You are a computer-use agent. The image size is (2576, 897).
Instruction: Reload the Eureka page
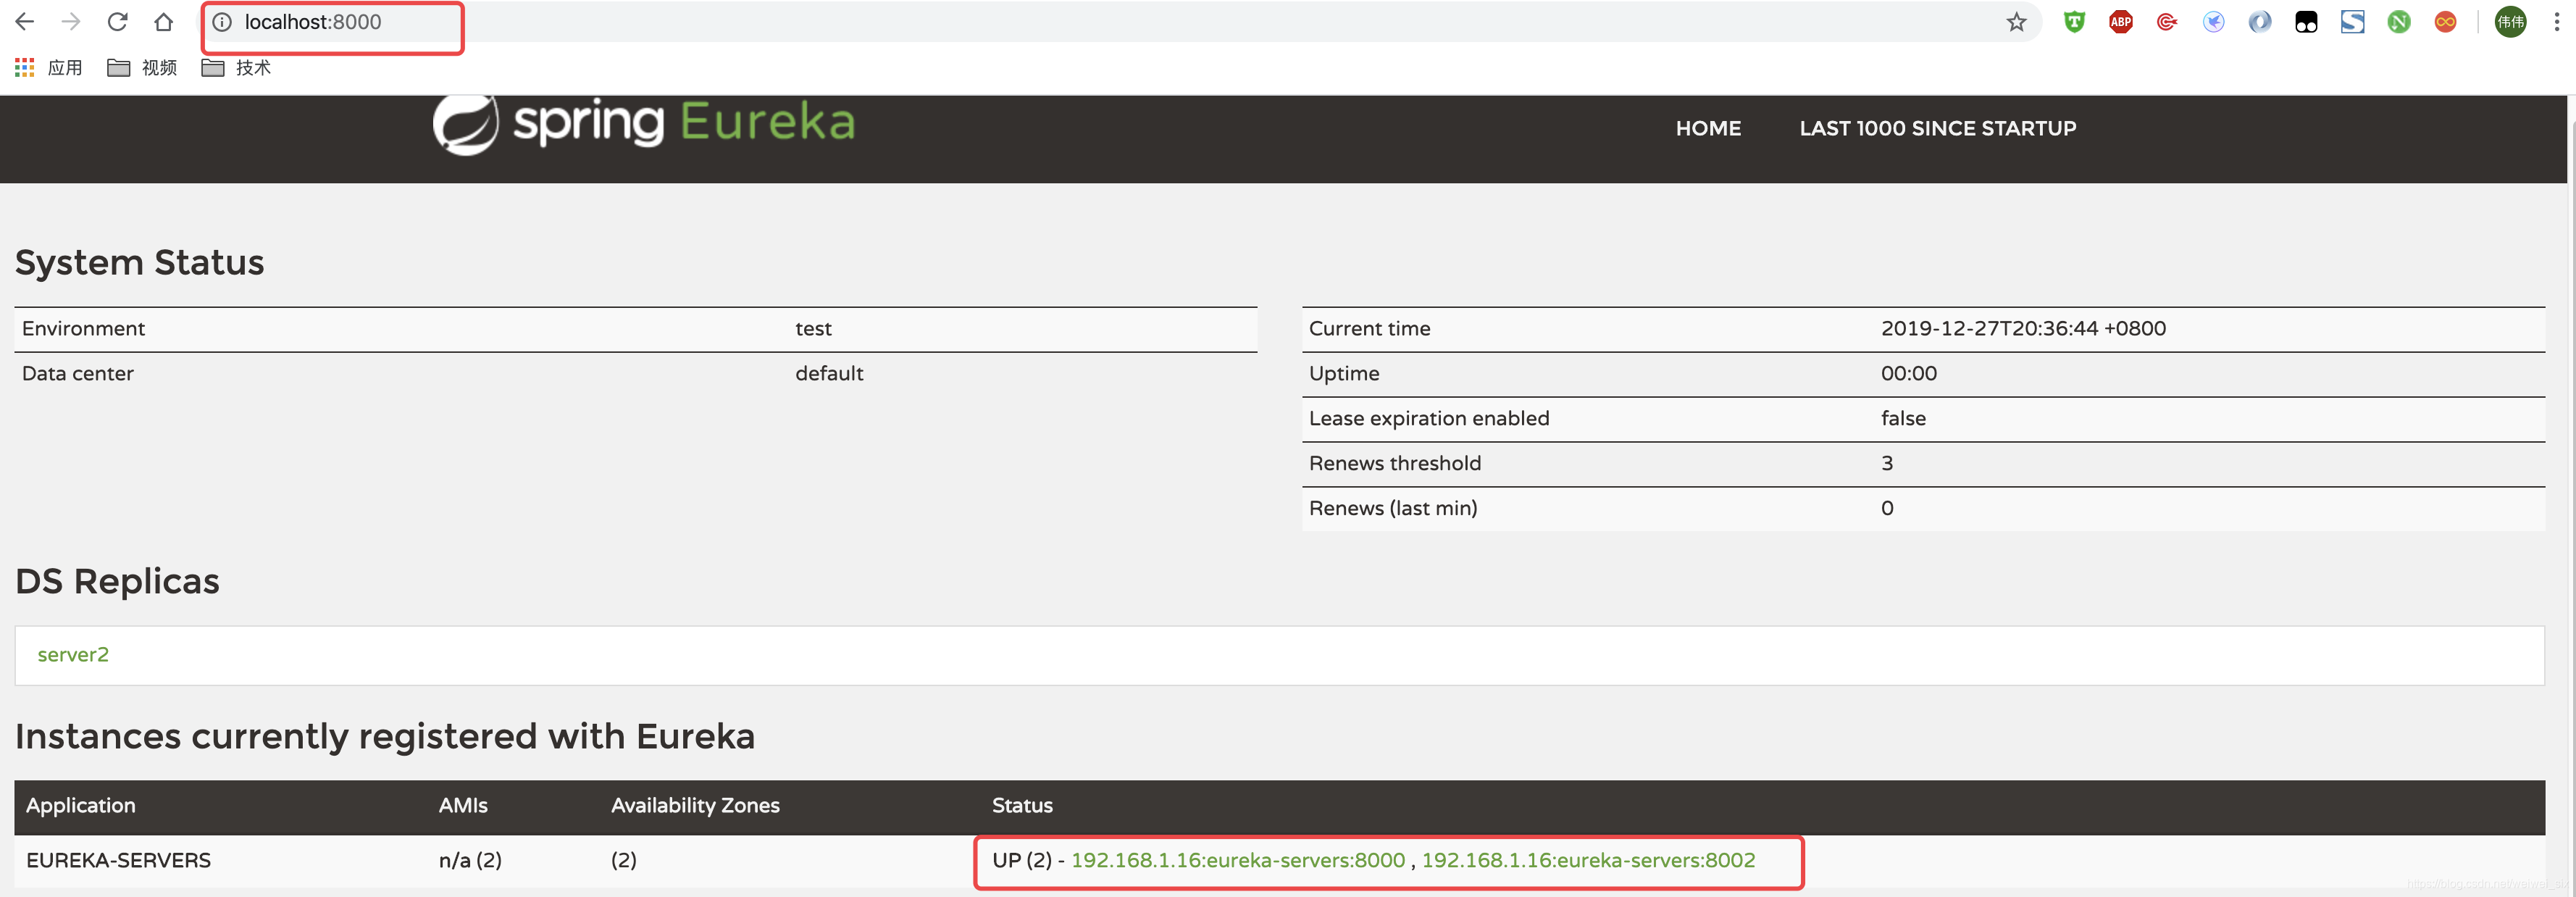click(118, 22)
